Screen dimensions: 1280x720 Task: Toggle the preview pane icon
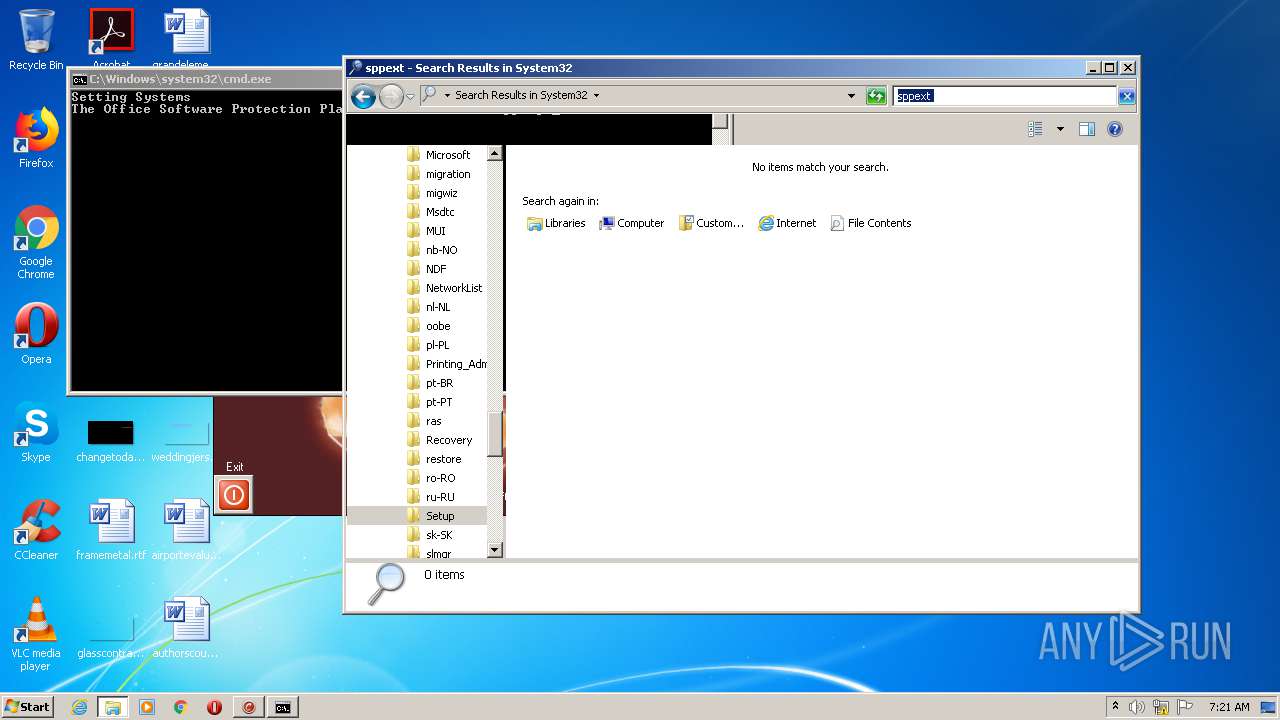pos(1087,129)
